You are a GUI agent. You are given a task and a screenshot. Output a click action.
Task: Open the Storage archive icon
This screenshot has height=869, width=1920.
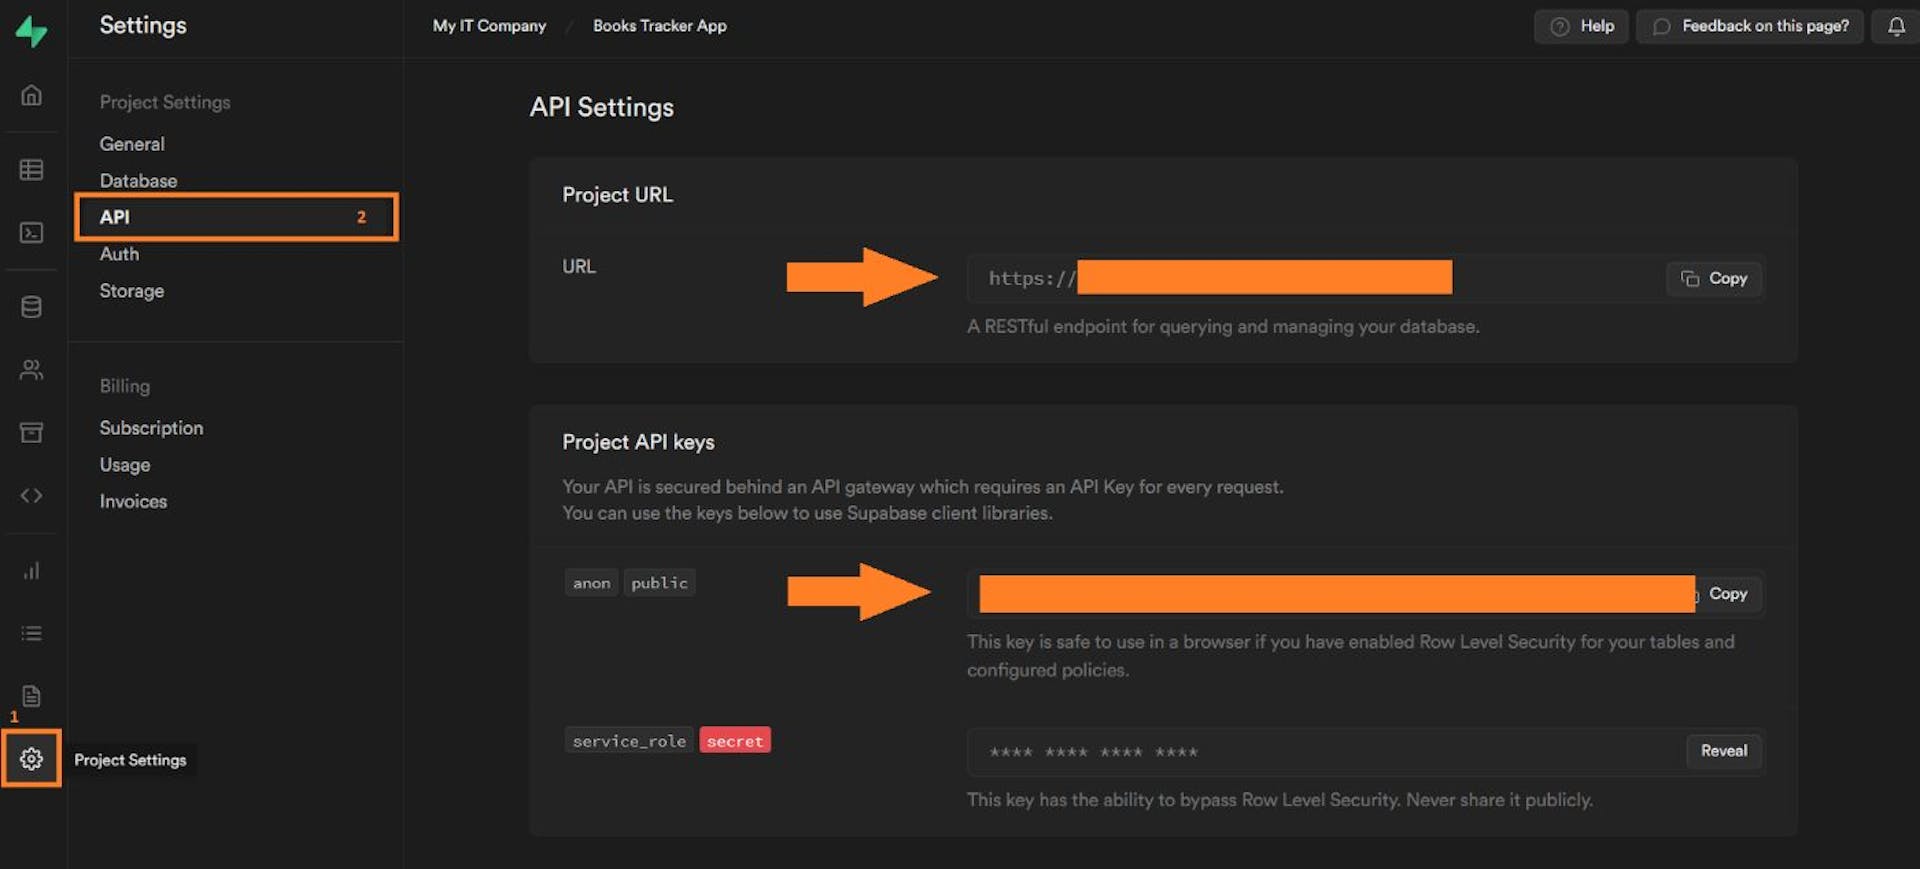coord(32,432)
